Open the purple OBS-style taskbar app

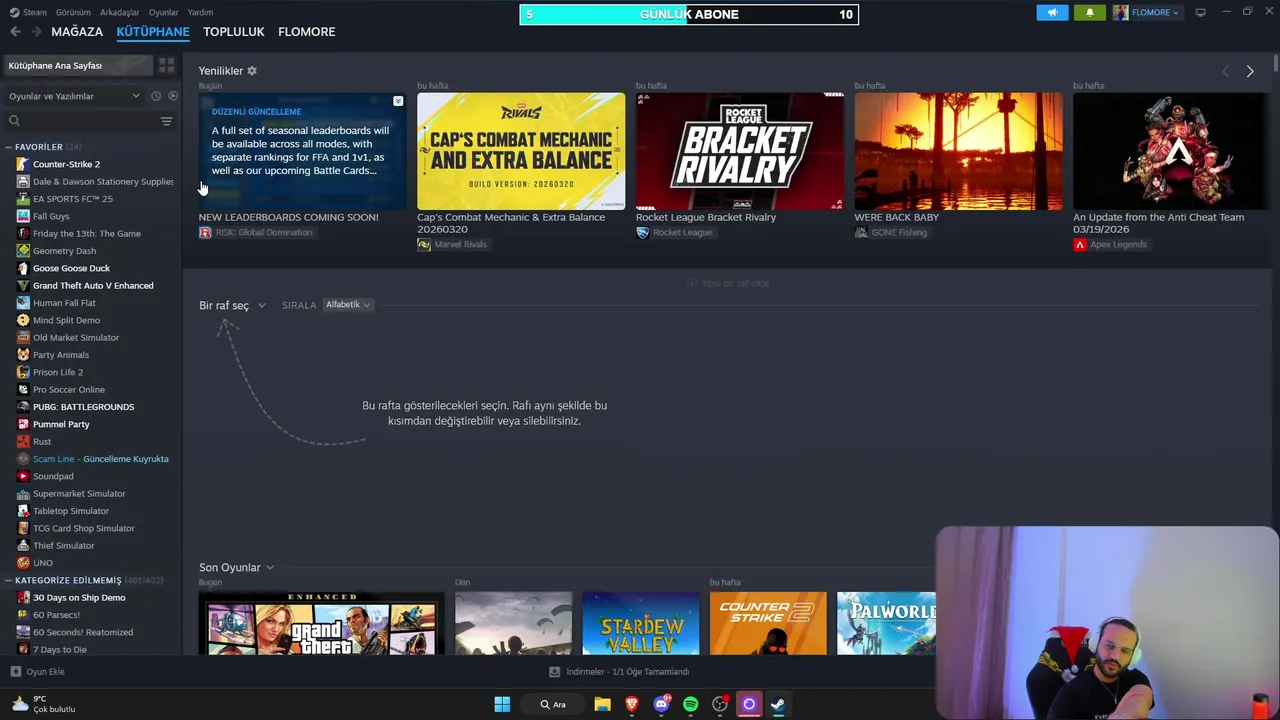[x=749, y=704]
